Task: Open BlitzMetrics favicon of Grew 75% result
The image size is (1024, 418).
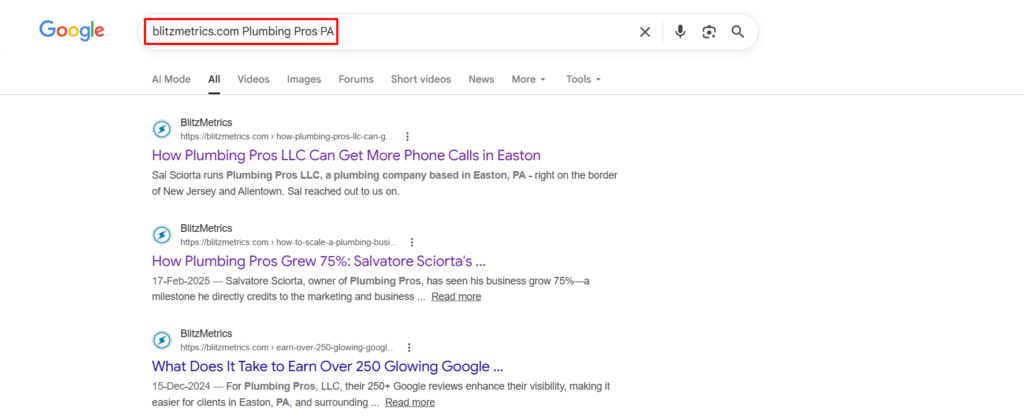Action: pyautogui.click(x=162, y=235)
